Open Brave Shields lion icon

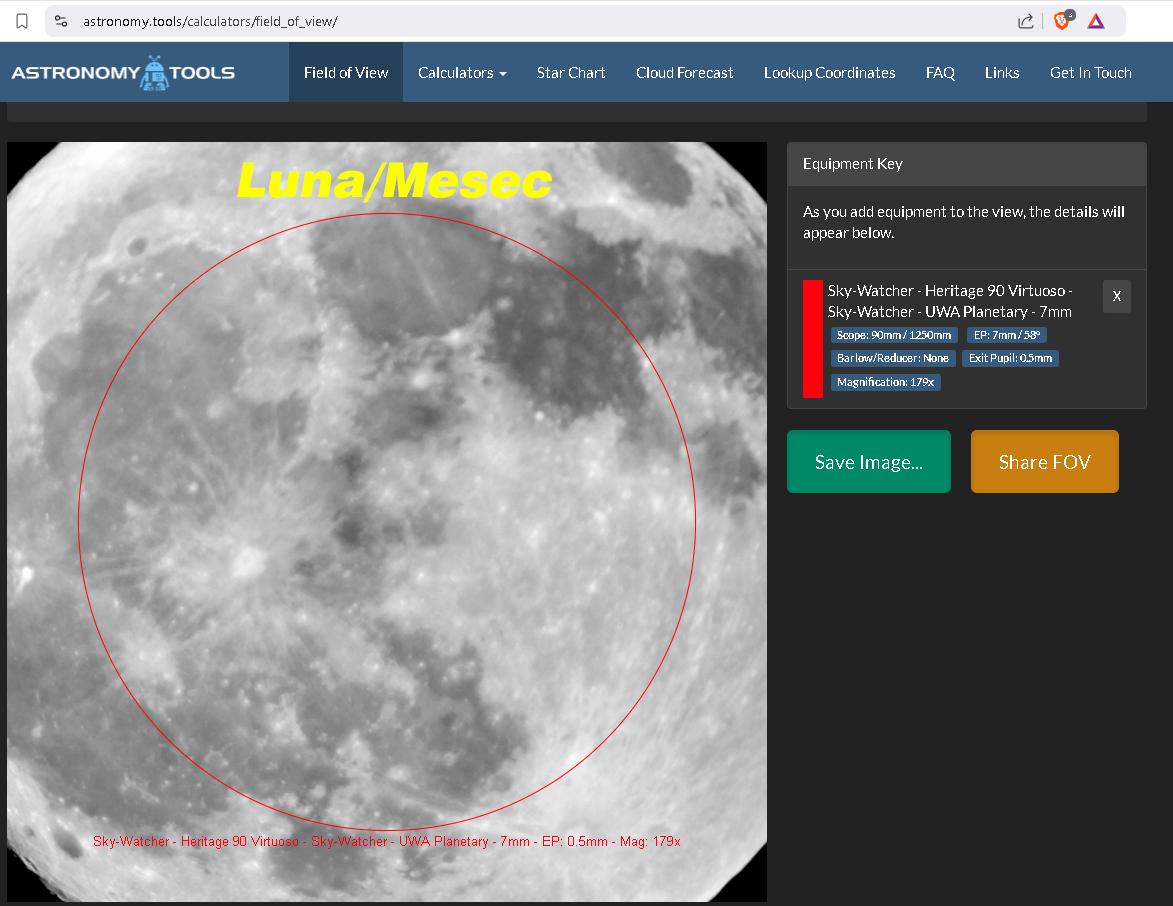click(x=1062, y=21)
